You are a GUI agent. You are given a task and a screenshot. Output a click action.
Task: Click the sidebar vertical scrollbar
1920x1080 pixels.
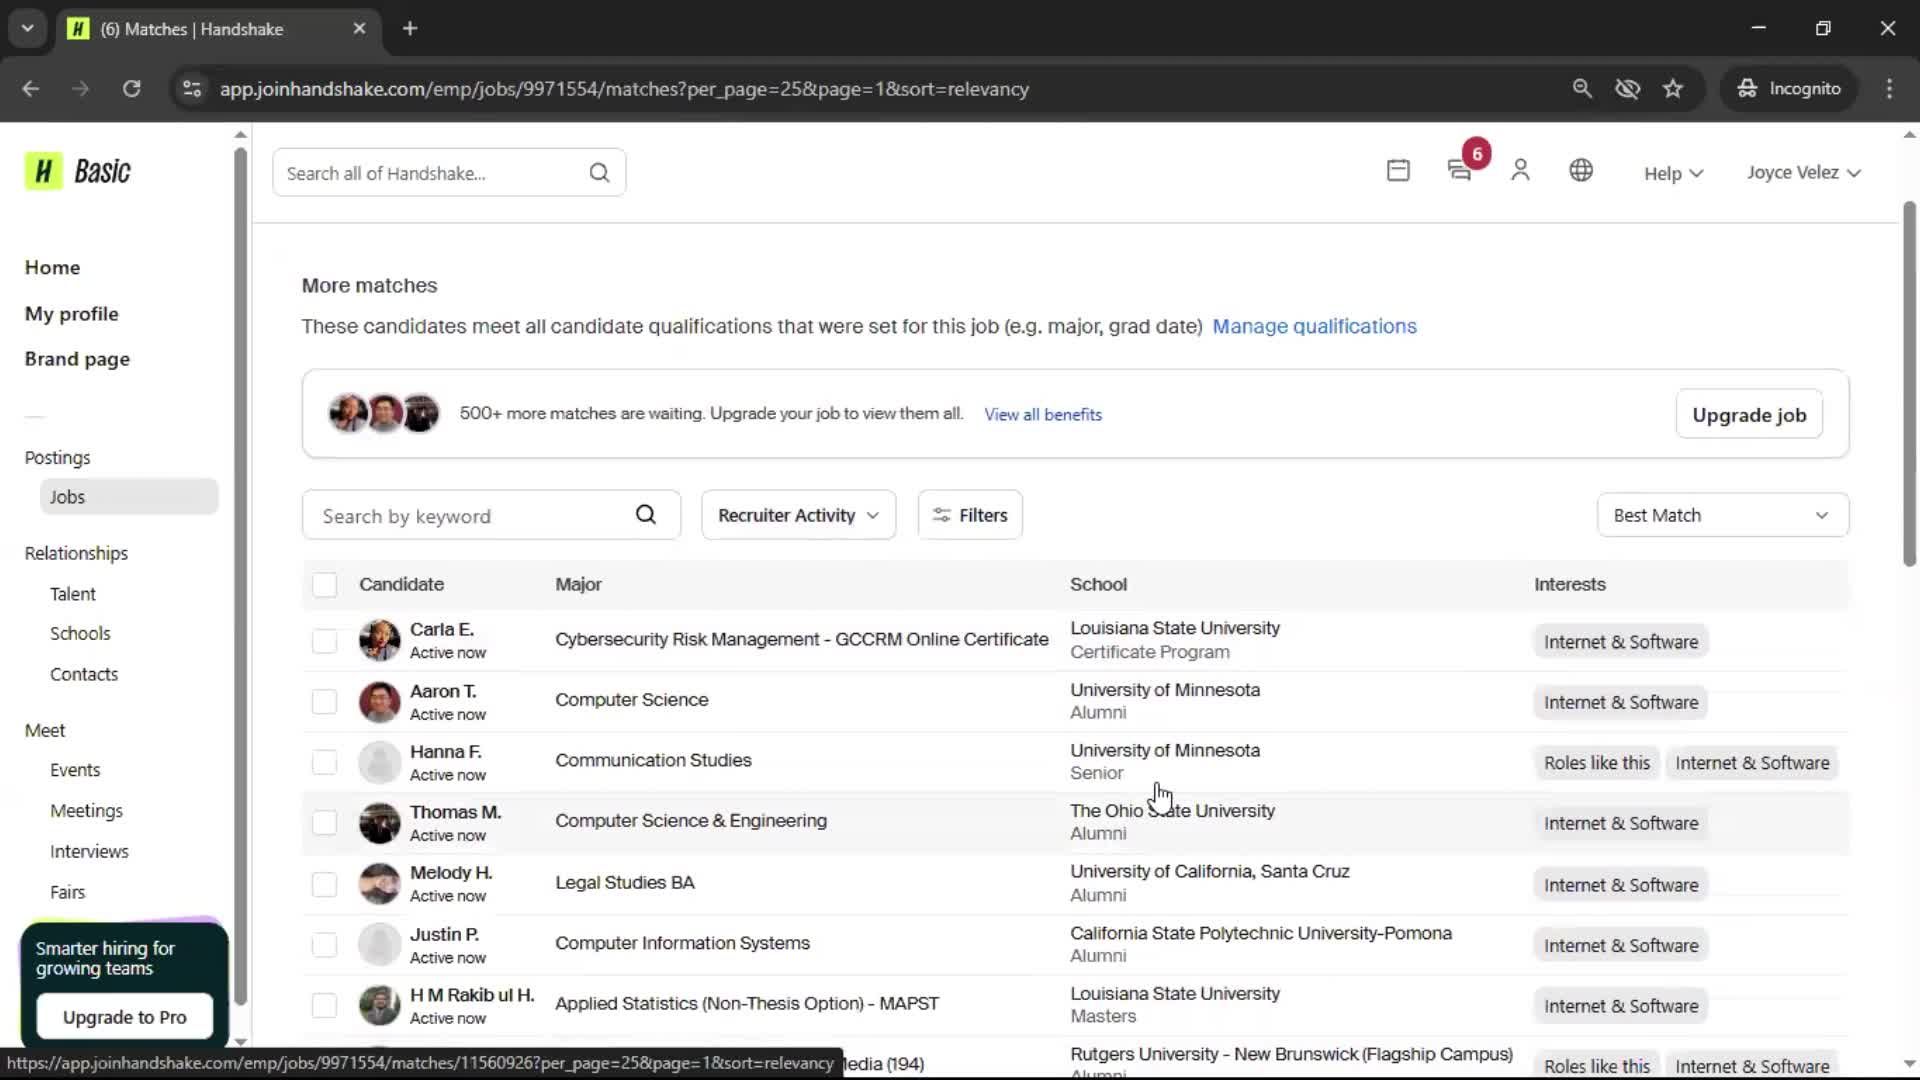pyautogui.click(x=240, y=575)
